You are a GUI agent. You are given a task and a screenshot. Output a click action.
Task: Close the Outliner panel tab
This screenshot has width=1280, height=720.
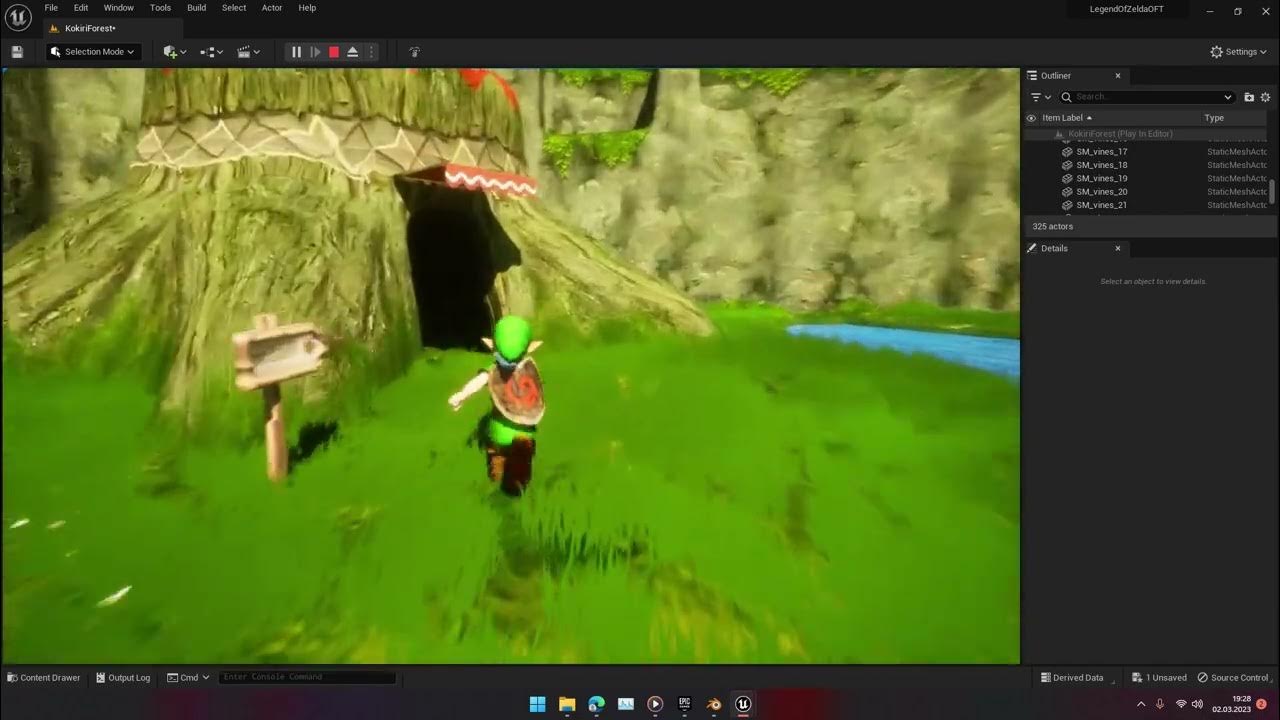[1118, 76]
